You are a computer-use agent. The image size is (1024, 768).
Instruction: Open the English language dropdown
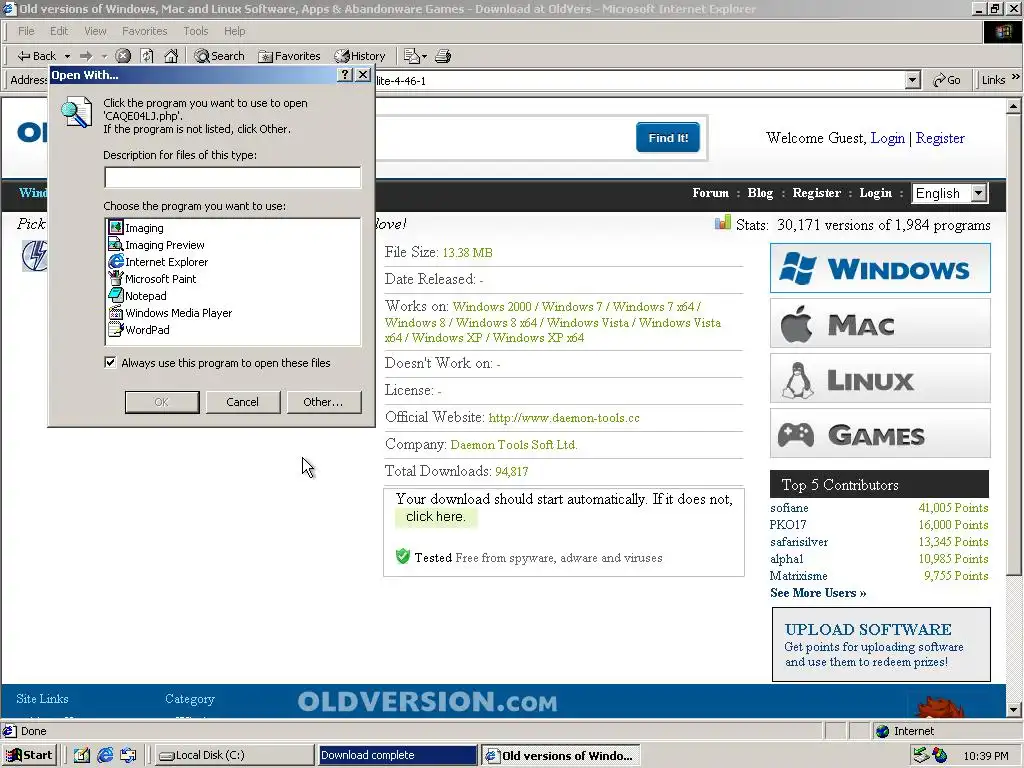click(x=950, y=193)
